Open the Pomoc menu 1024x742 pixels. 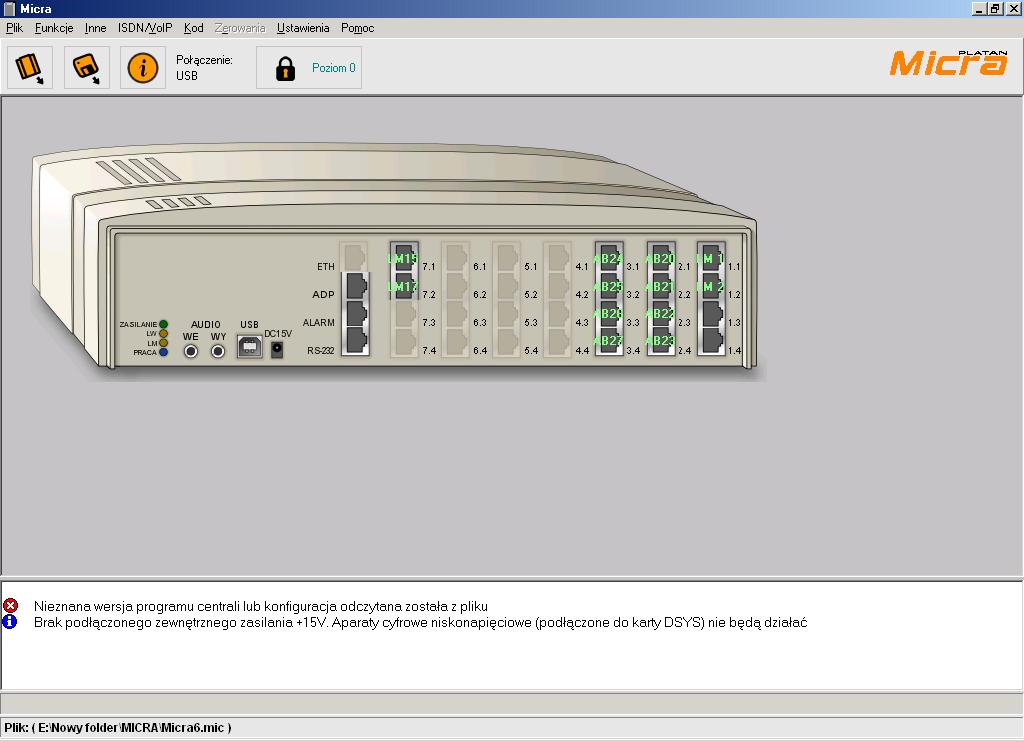(x=357, y=27)
